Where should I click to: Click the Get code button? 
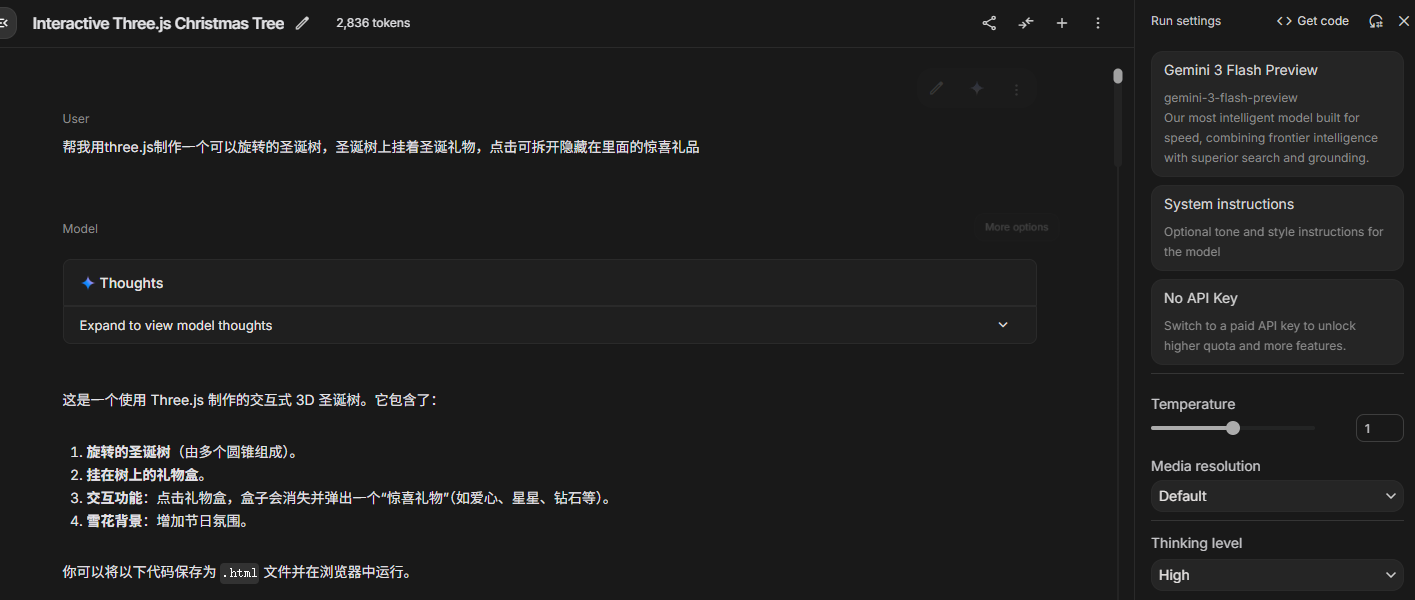point(1313,21)
